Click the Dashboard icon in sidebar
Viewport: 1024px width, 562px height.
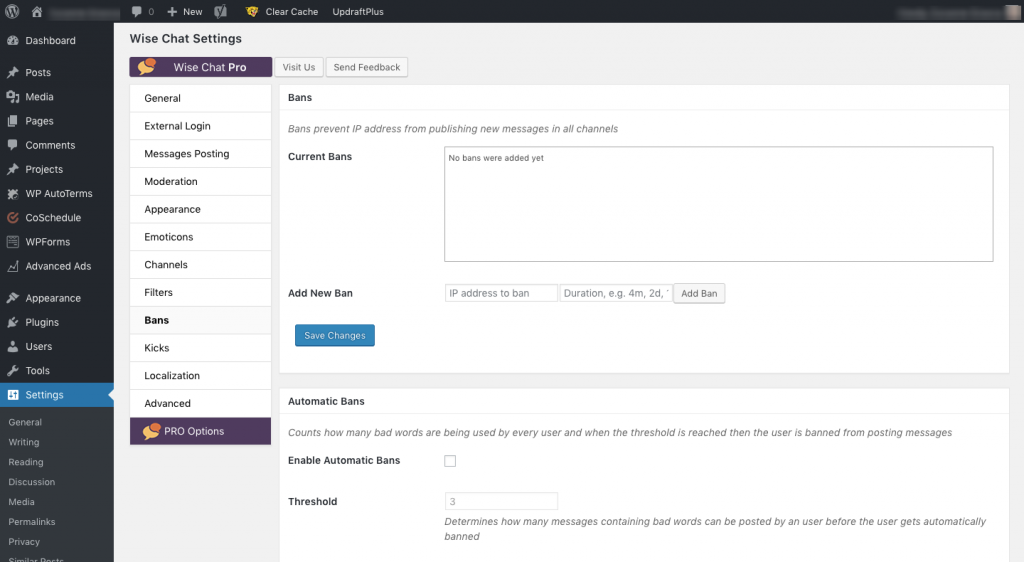[12, 41]
